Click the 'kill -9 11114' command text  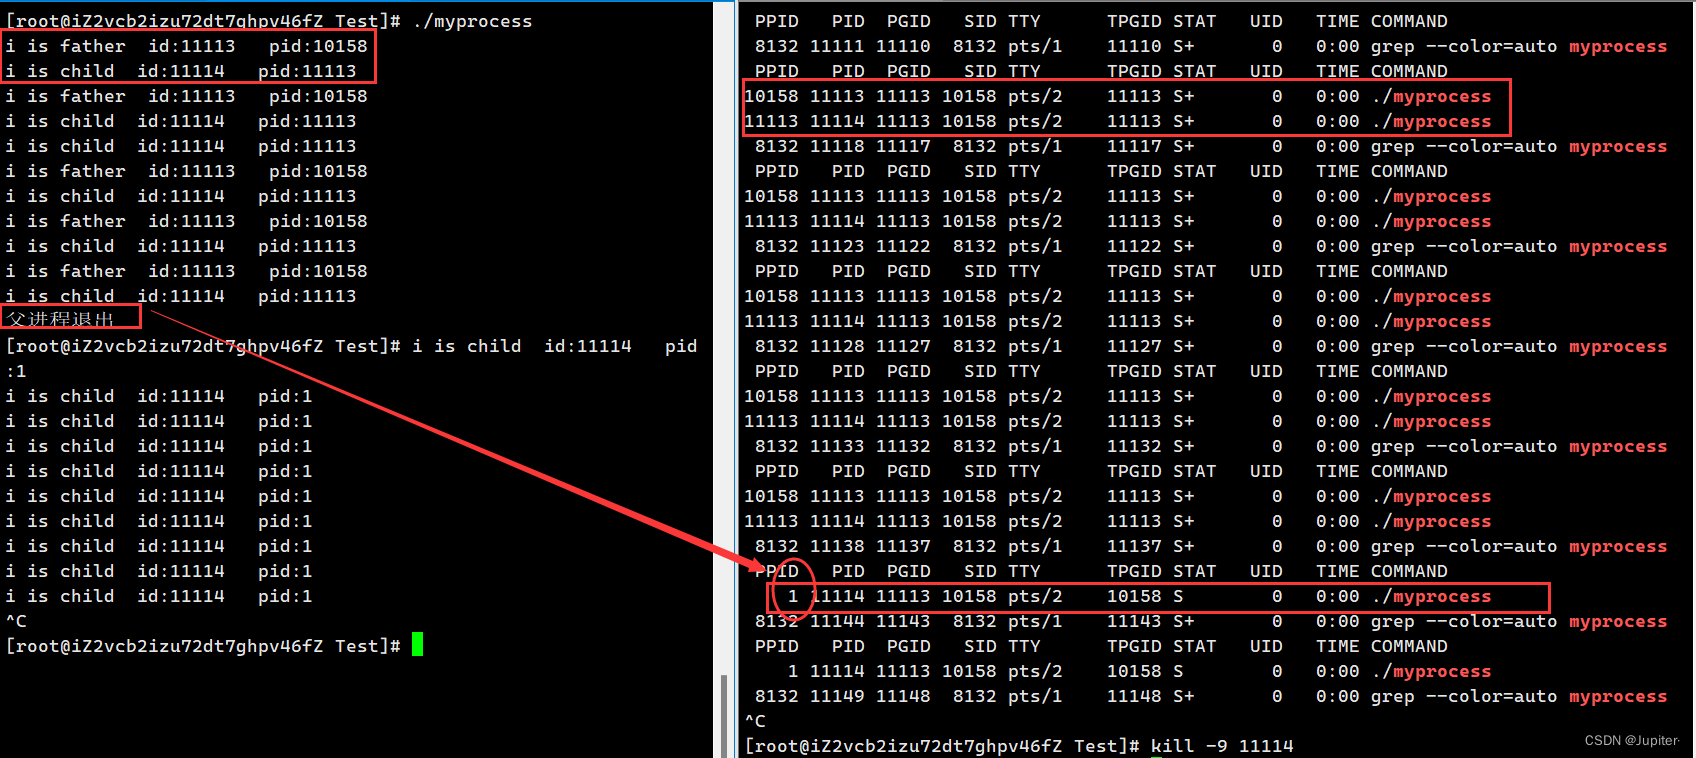tap(1222, 746)
